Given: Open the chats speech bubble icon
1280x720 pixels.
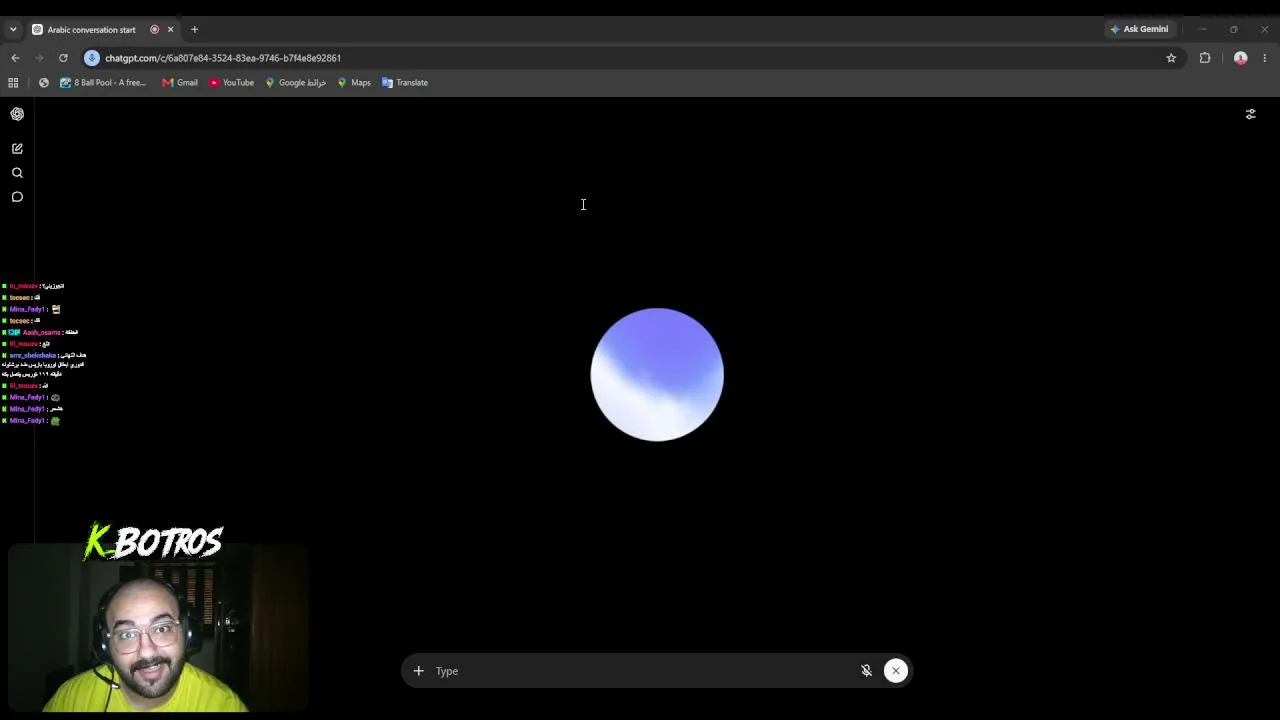Looking at the screenshot, I should click(17, 197).
